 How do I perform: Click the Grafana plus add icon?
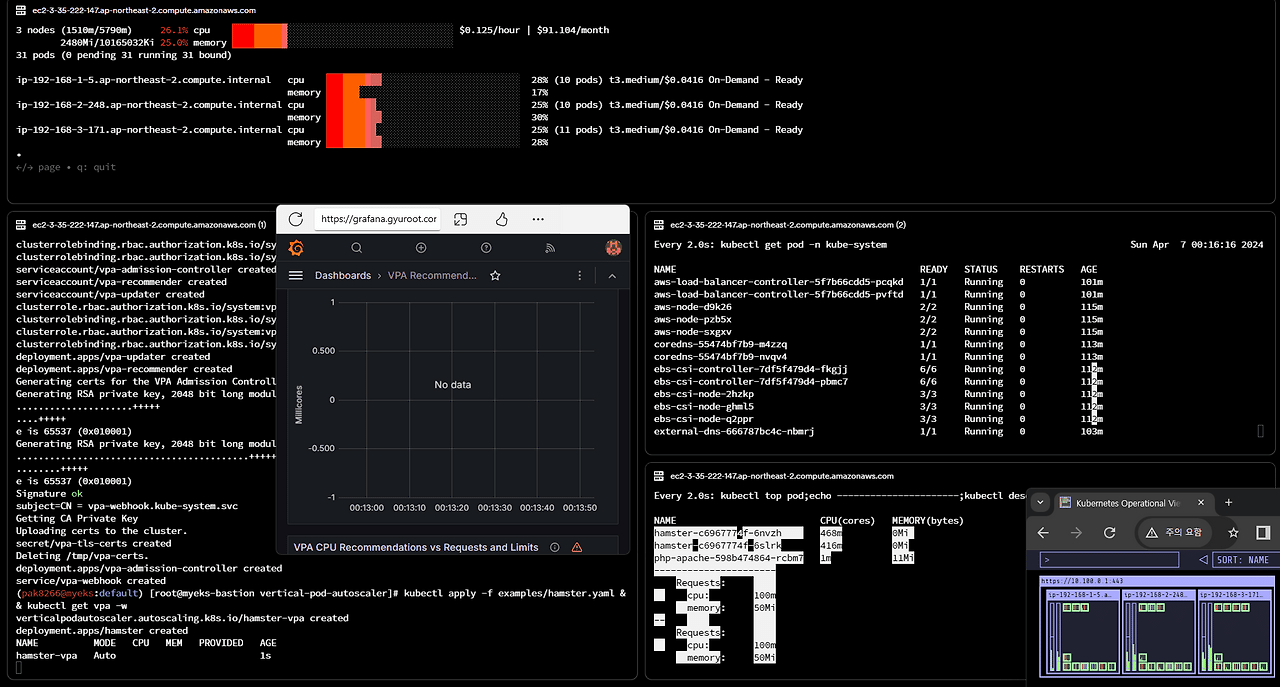pyautogui.click(x=421, y=248)
